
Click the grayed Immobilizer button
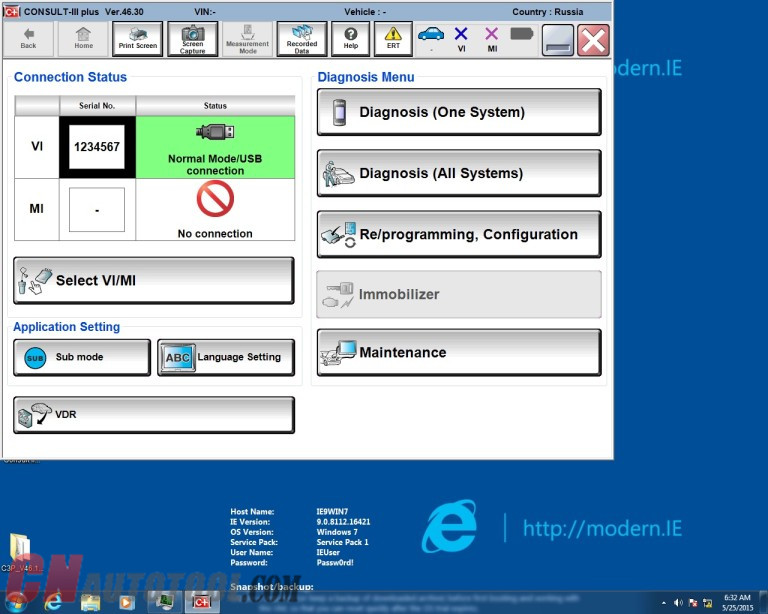459,294
